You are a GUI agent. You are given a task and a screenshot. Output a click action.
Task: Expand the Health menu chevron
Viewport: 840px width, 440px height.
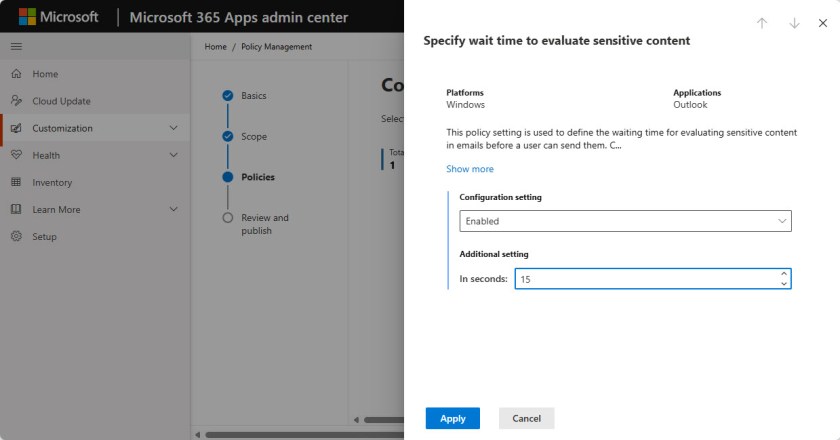click(x=174, y=155)
